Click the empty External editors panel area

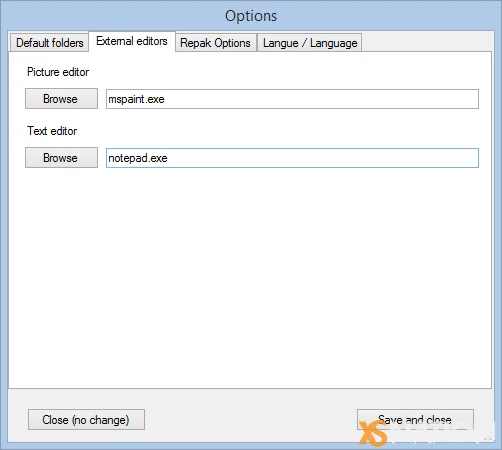pos(250,277)
